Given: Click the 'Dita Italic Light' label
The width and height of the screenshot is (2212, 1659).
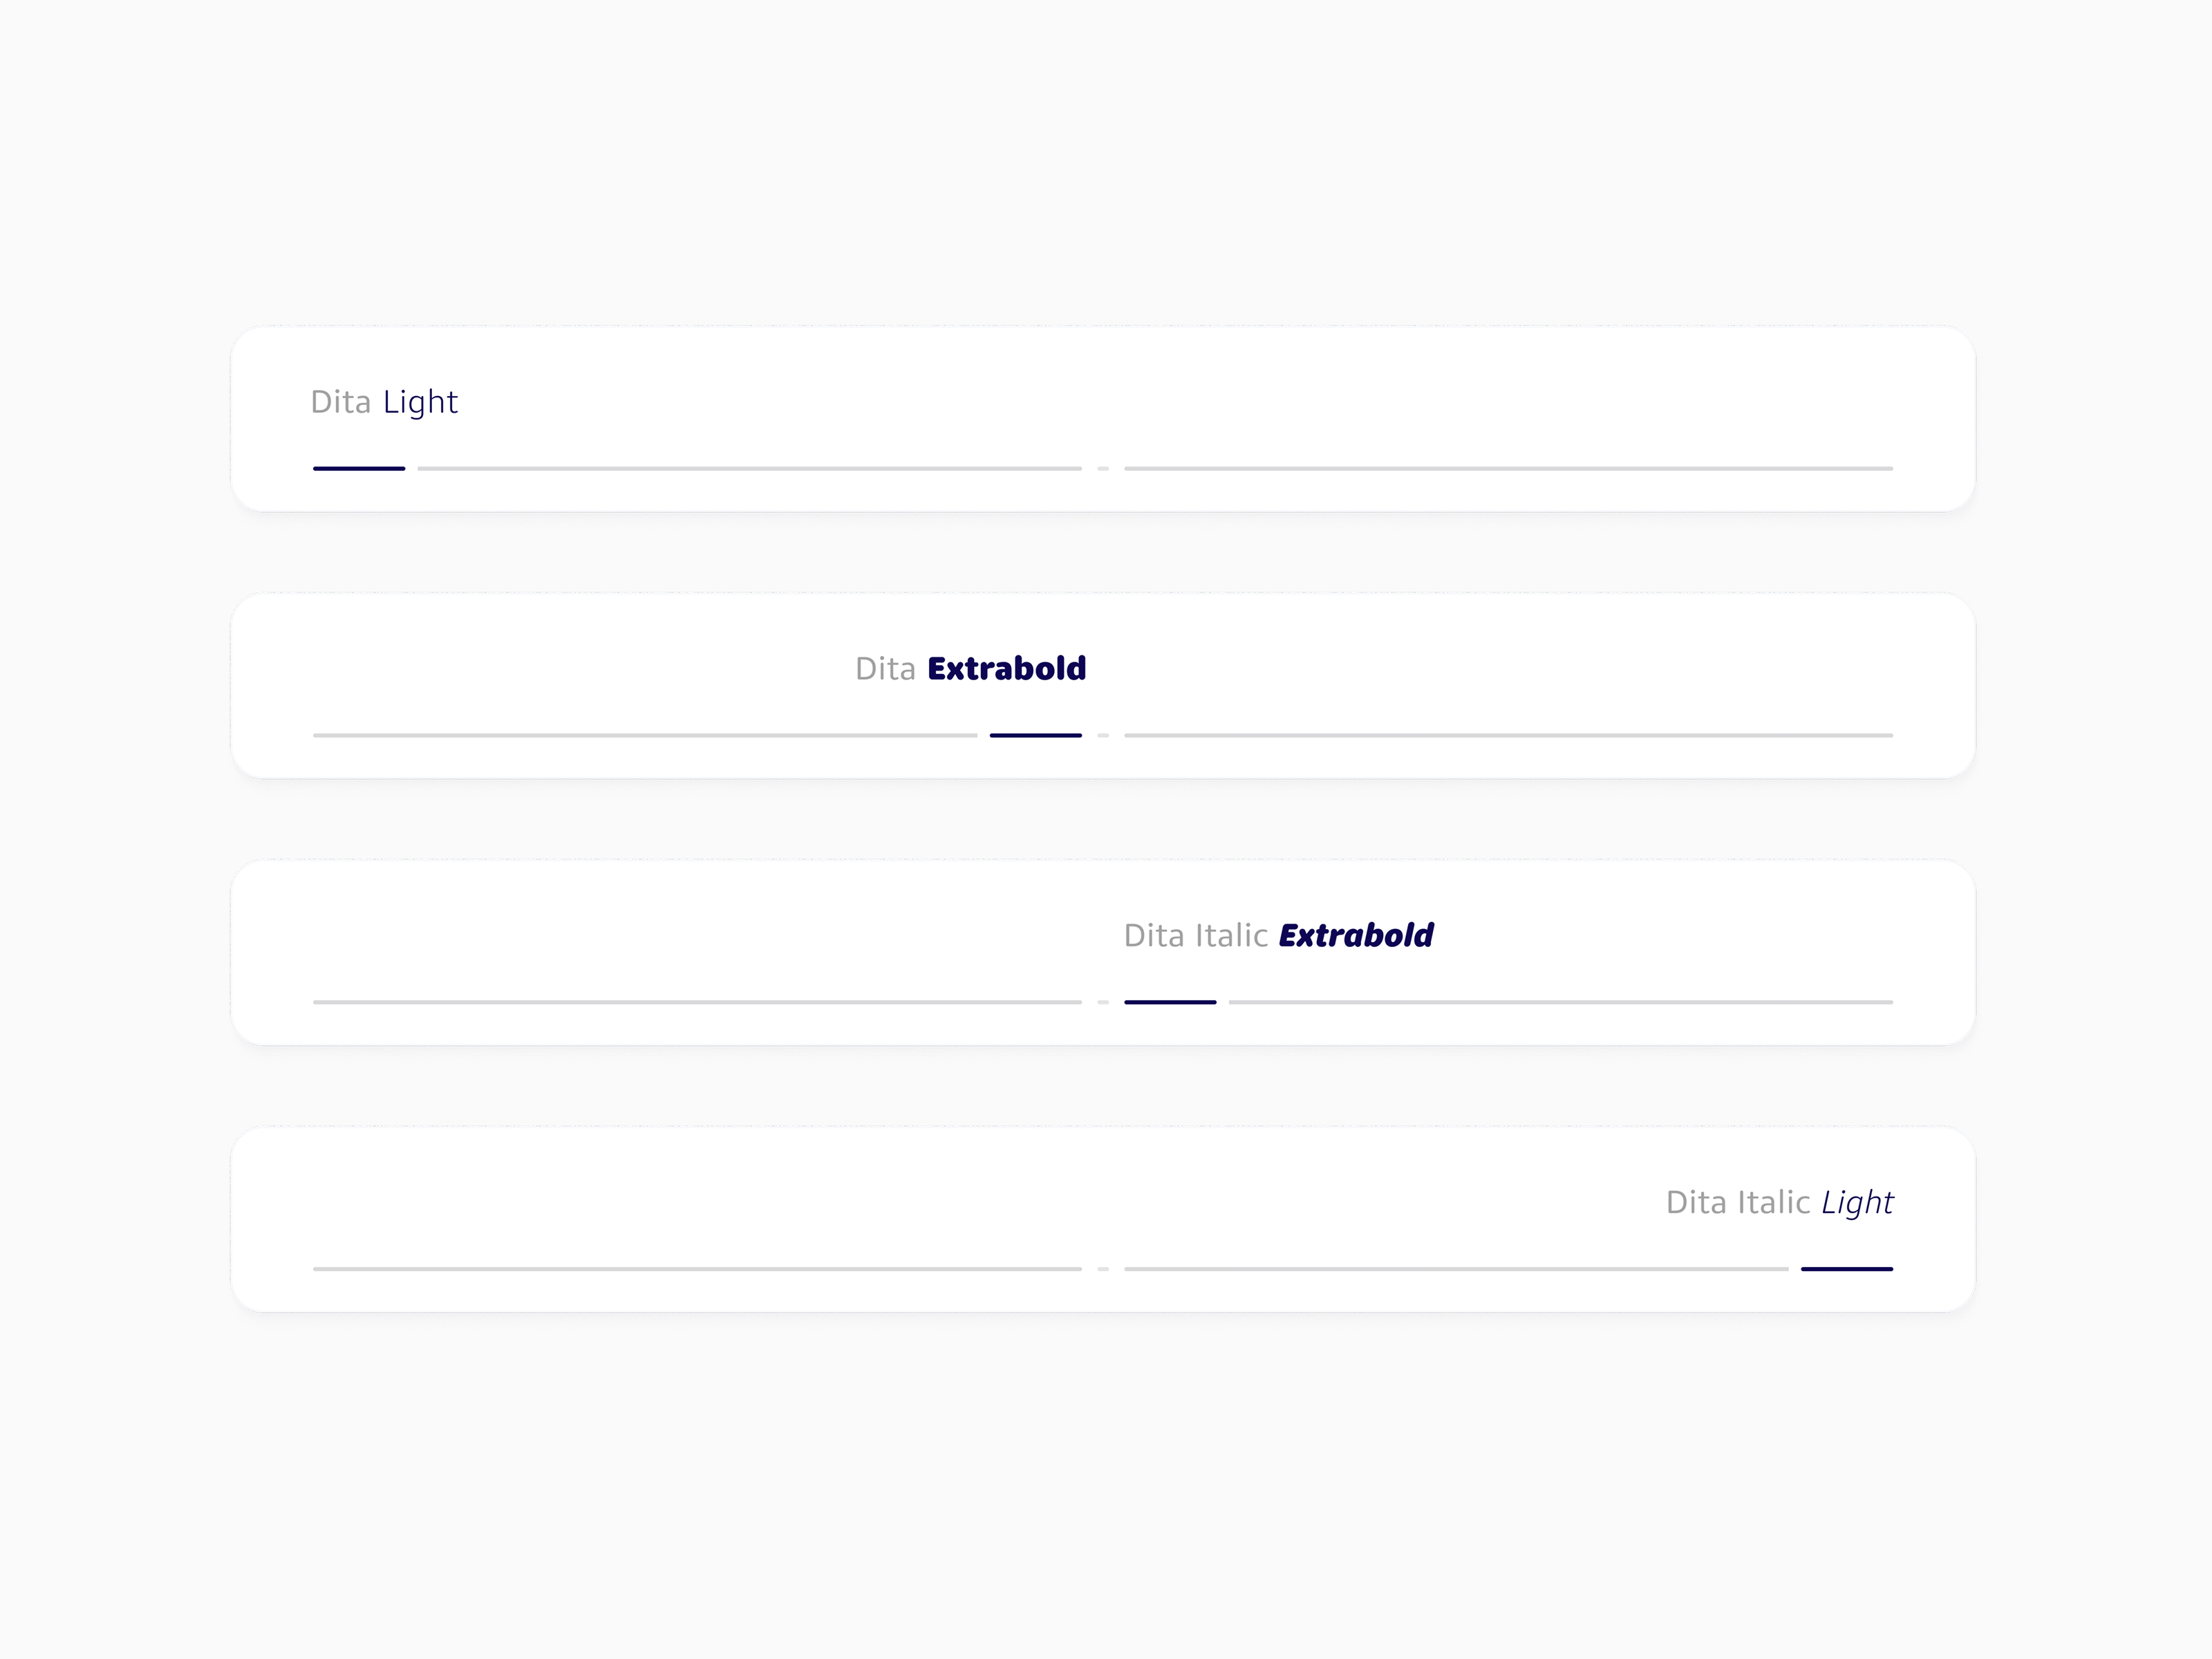Looking at the screenshot, I should 1779,1202.
